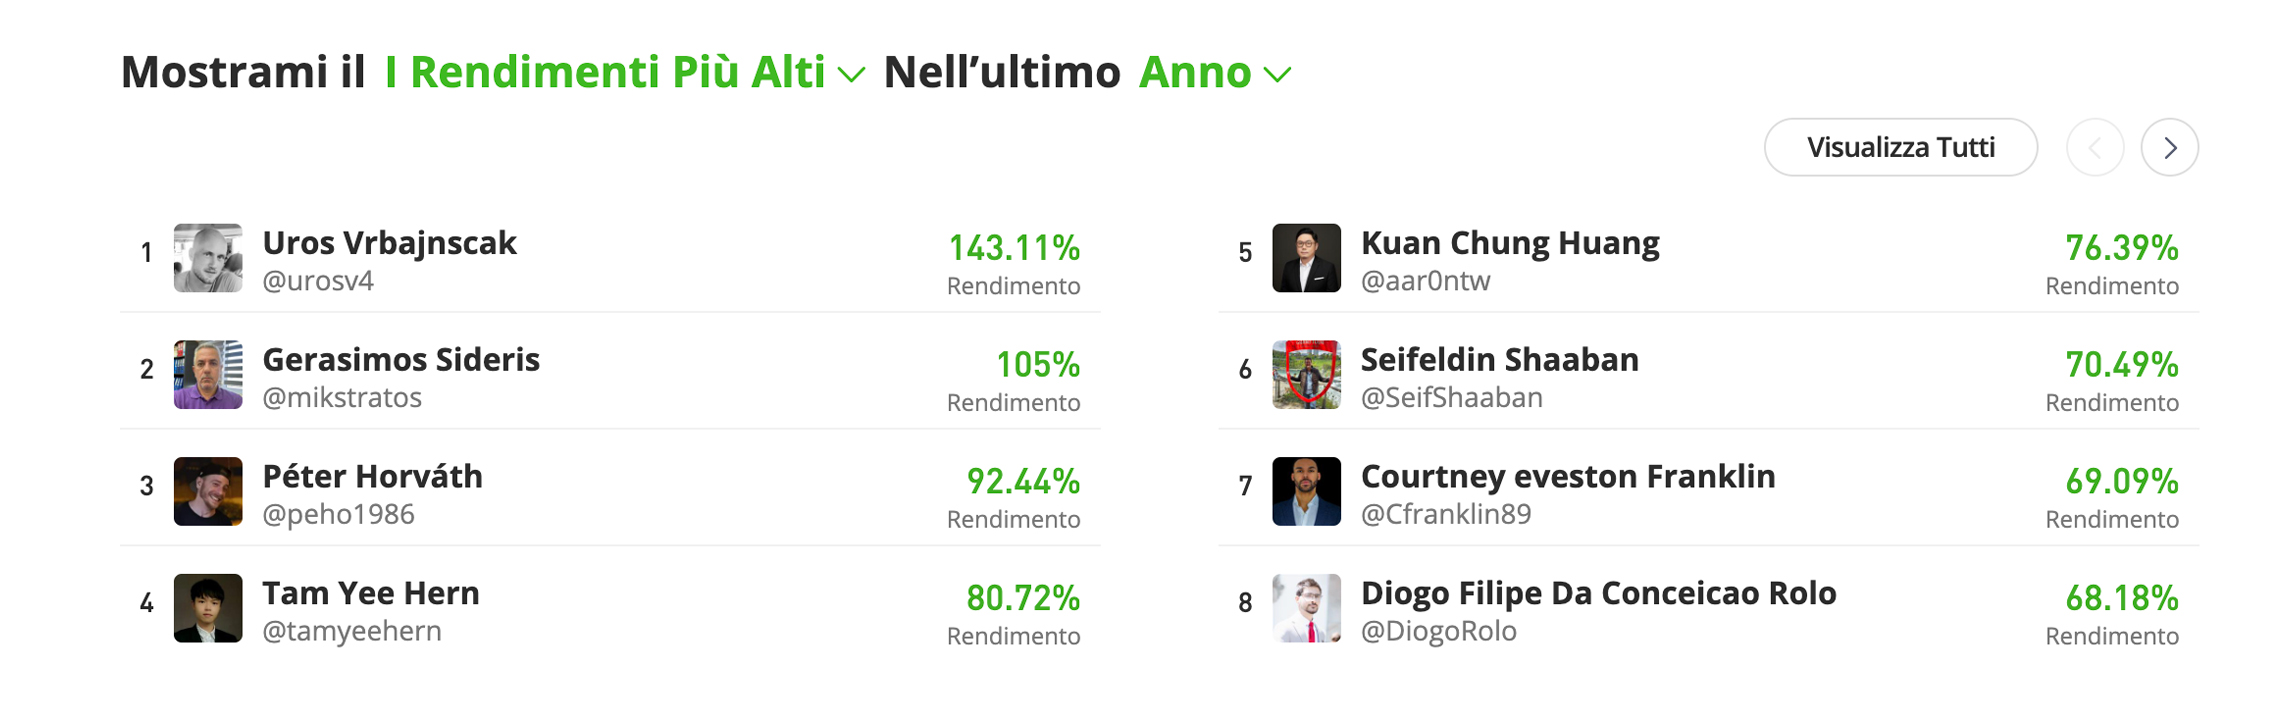Click the previous page arrow button
The width and height of the screenshot is (2290, 720).
point(2095,148)
